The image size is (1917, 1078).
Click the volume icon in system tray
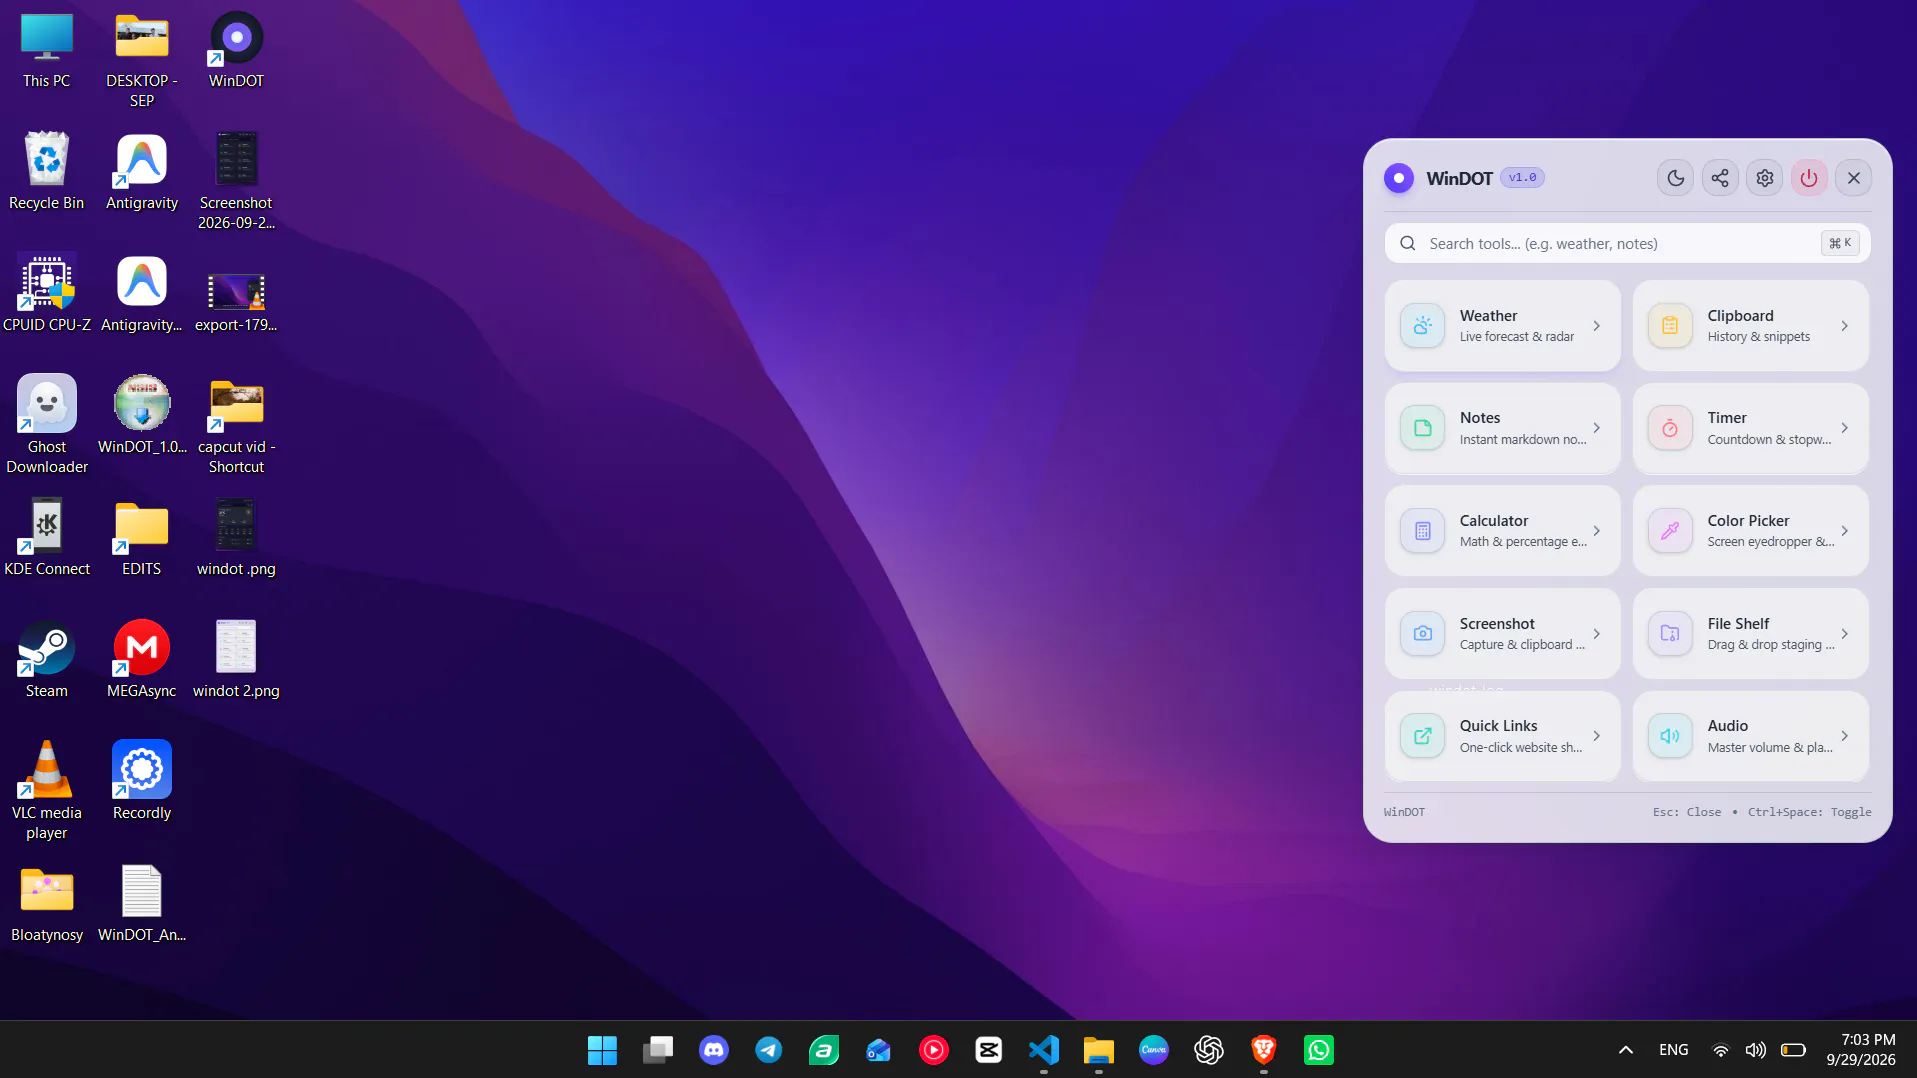coord(1756,1050)
